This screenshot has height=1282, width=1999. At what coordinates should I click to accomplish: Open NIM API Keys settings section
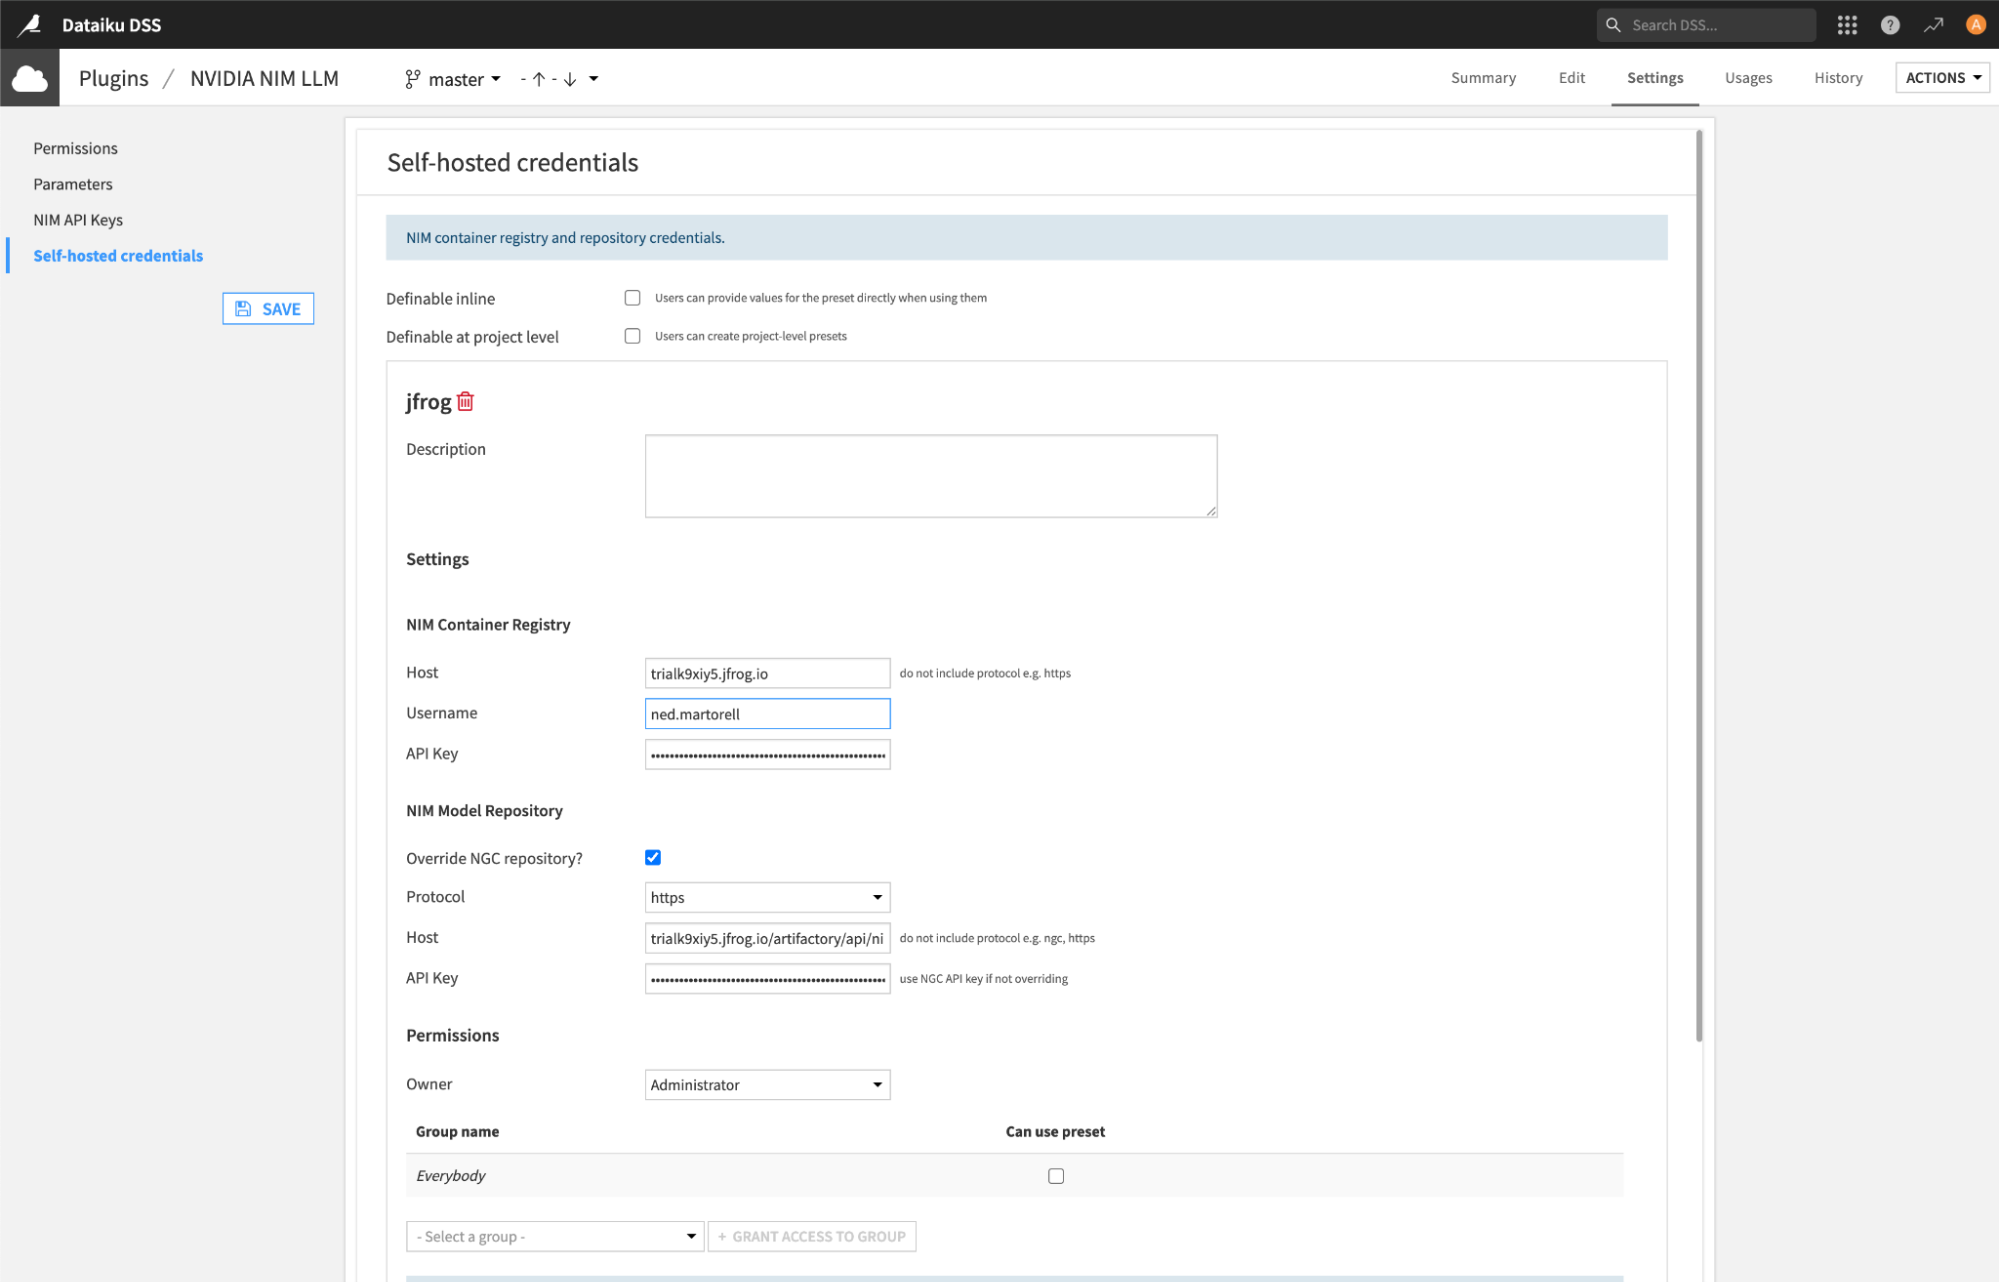[x=78, y=220]
